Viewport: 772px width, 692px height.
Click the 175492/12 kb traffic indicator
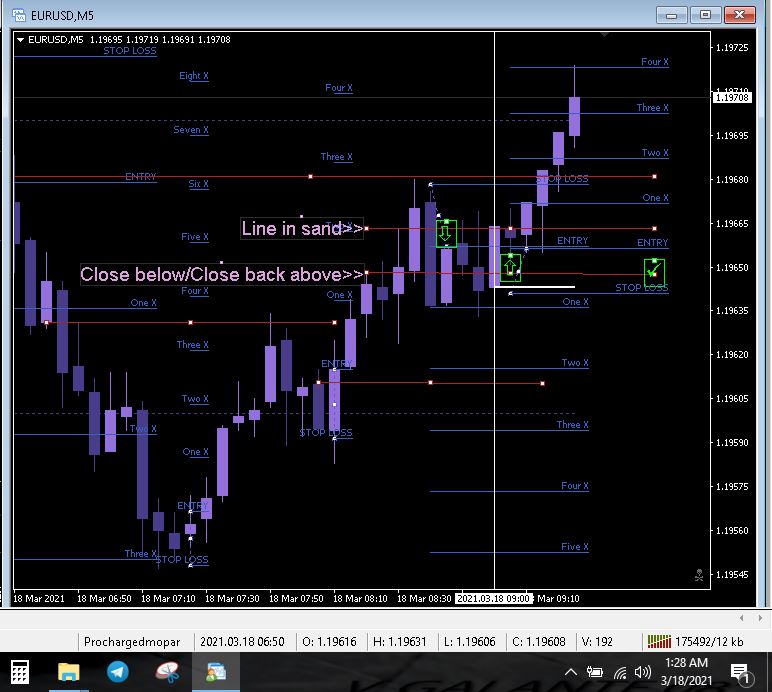709,642
